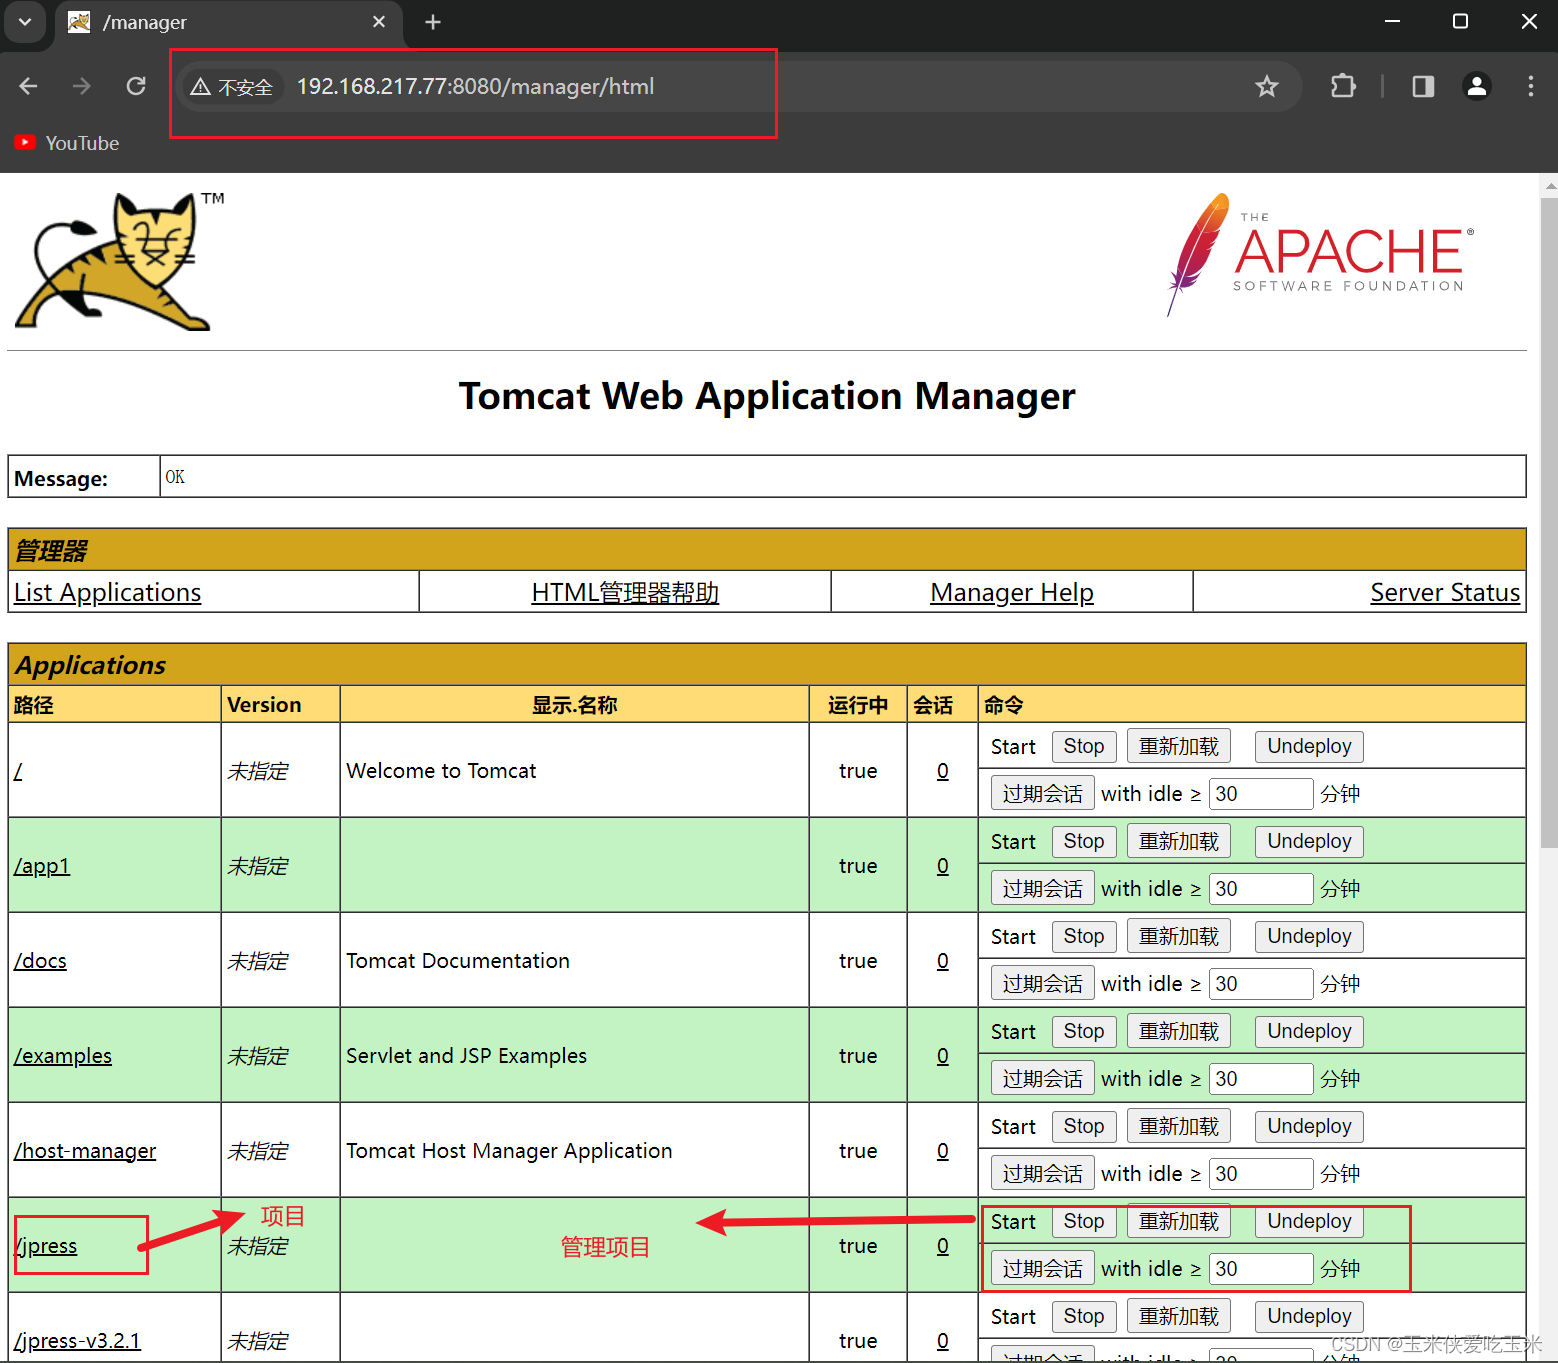Reload (重新加载) the /docs application
Viewport: 1558px width, 1363px height.
tap(1179, 936)
